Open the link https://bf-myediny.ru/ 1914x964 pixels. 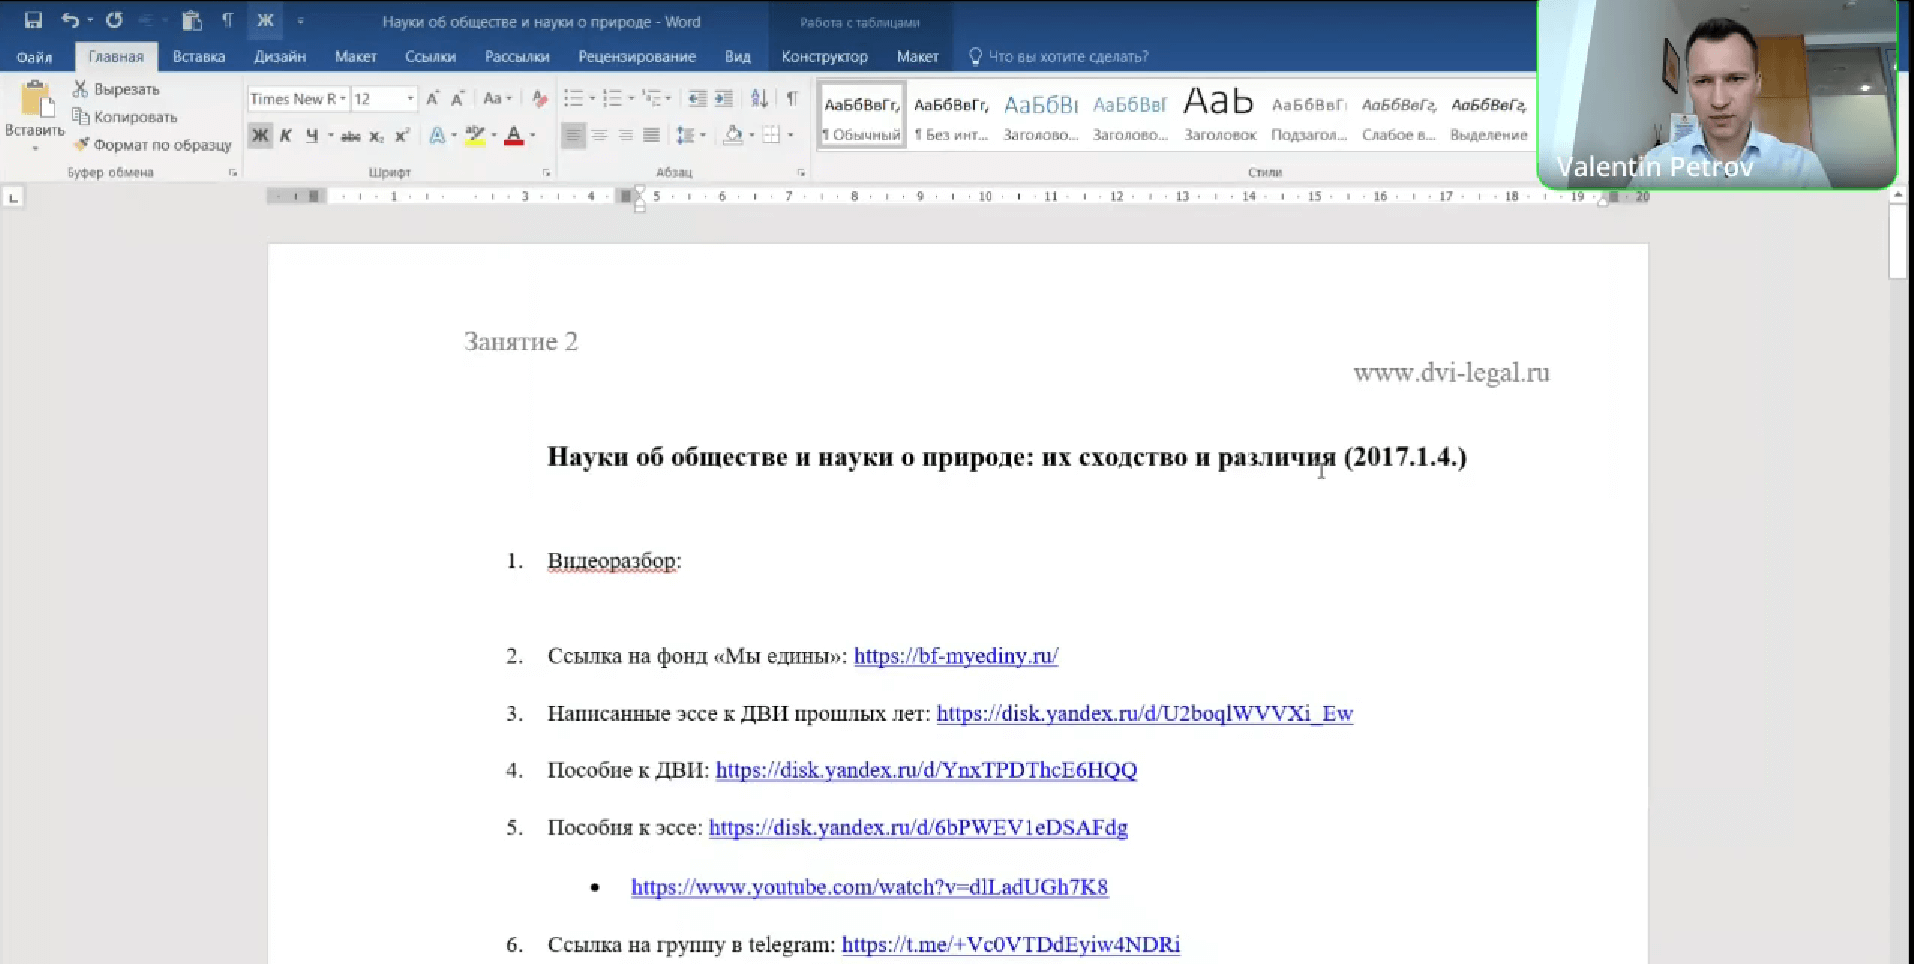[x=955, y=656]
